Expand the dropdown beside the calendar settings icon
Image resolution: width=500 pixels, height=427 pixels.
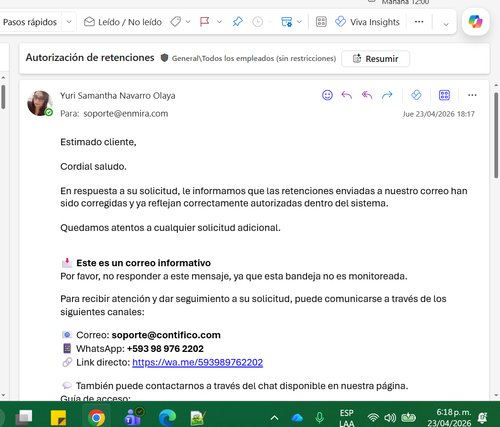tap(299, 22)
